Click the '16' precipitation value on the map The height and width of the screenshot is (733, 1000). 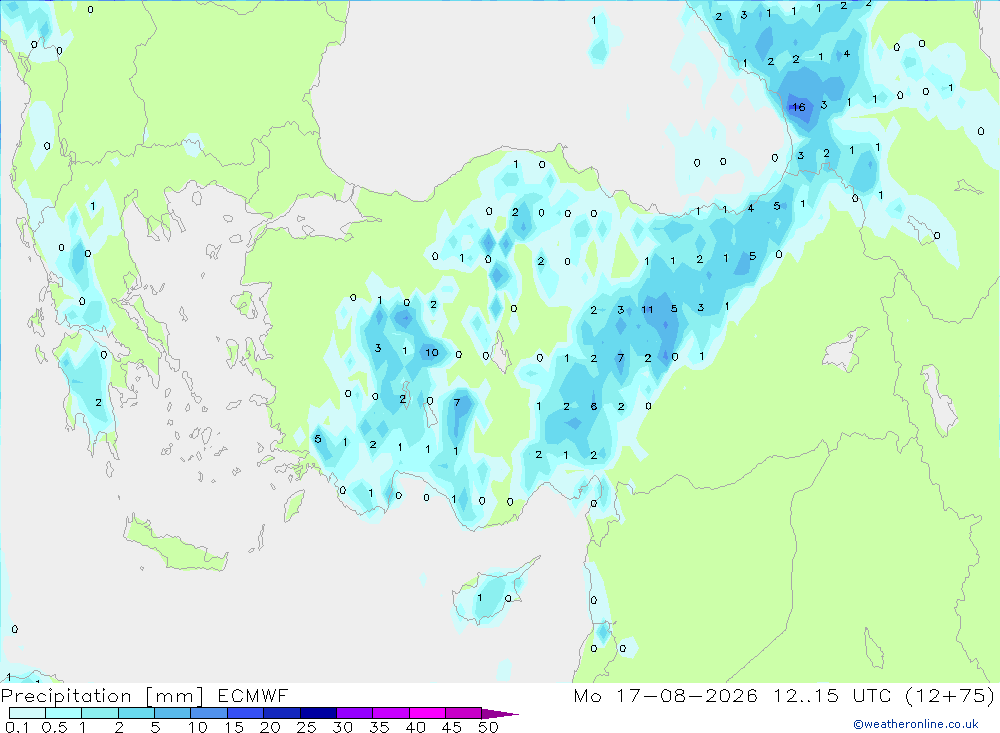(798, 107)
